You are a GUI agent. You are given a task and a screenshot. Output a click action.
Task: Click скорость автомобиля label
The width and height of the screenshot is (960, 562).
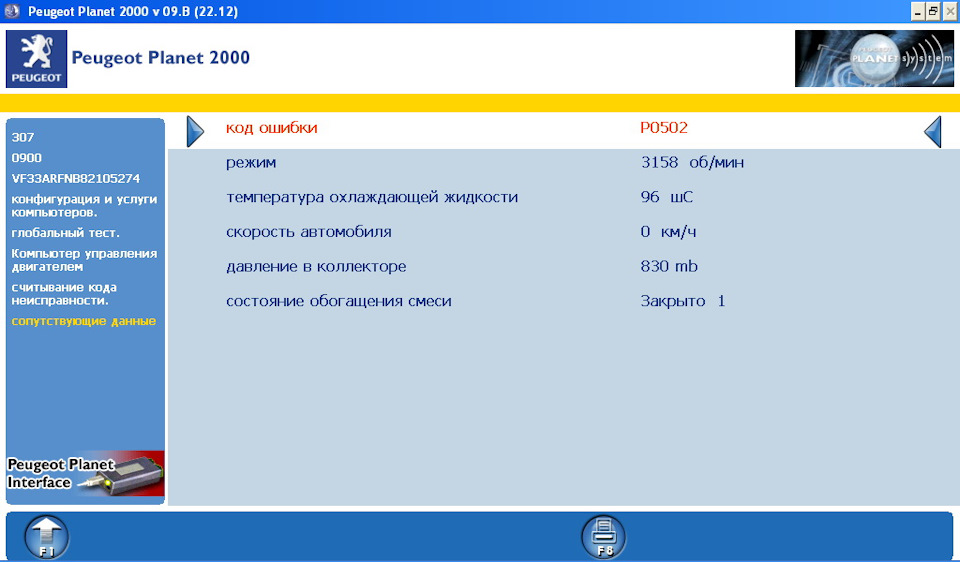coord(309,232)
